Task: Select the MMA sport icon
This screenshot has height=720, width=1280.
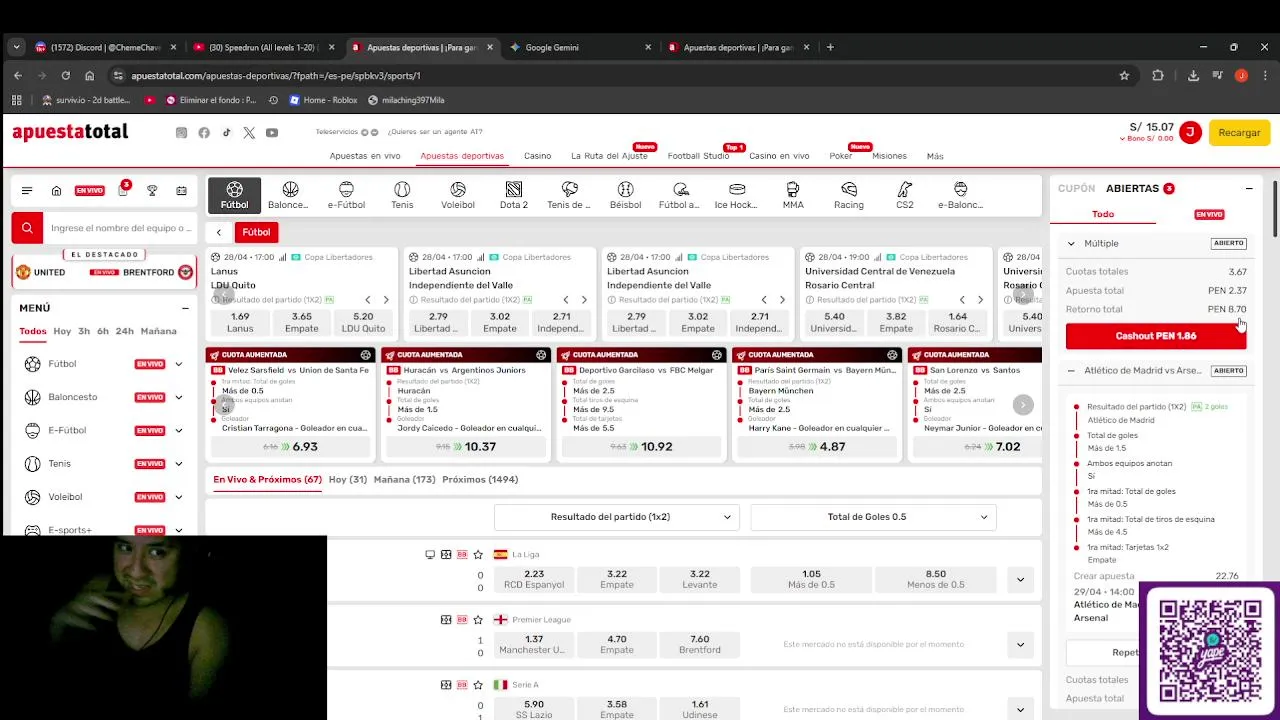Action: point(793,195)
